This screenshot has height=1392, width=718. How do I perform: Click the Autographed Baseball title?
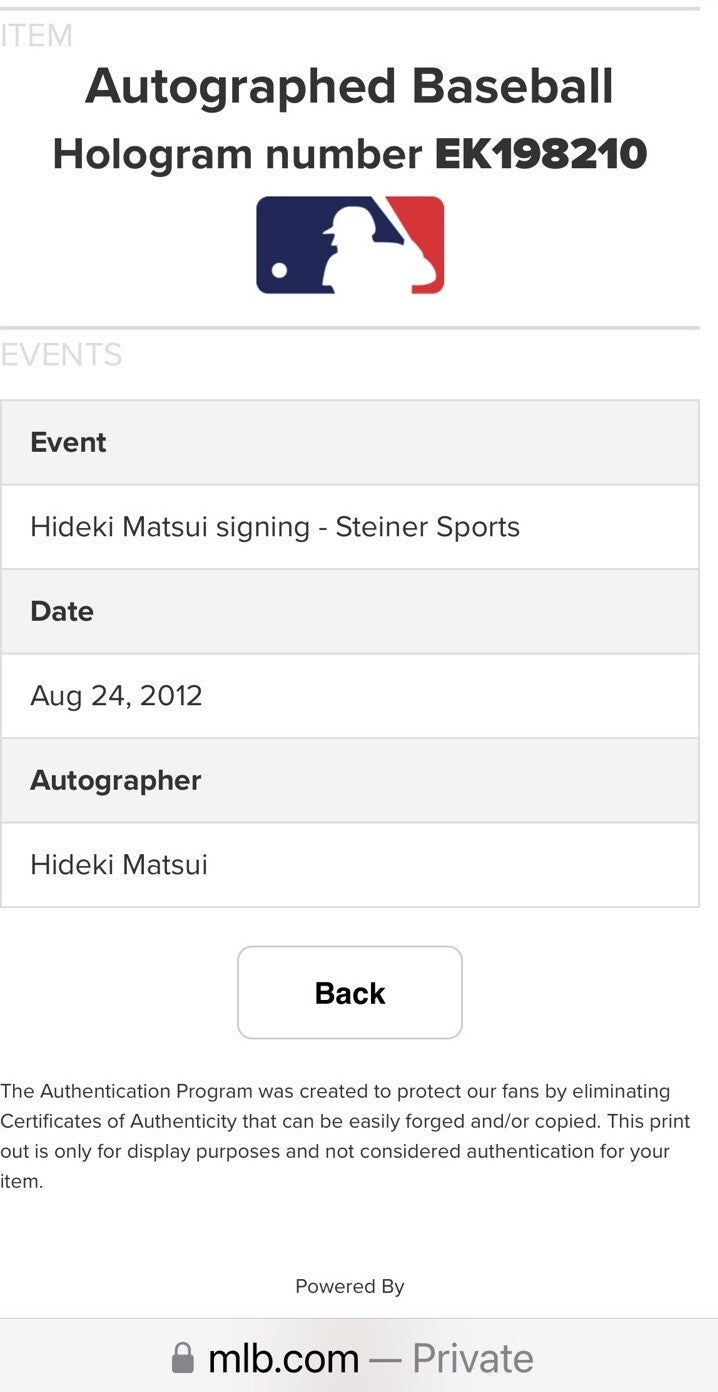pos(349,85)
